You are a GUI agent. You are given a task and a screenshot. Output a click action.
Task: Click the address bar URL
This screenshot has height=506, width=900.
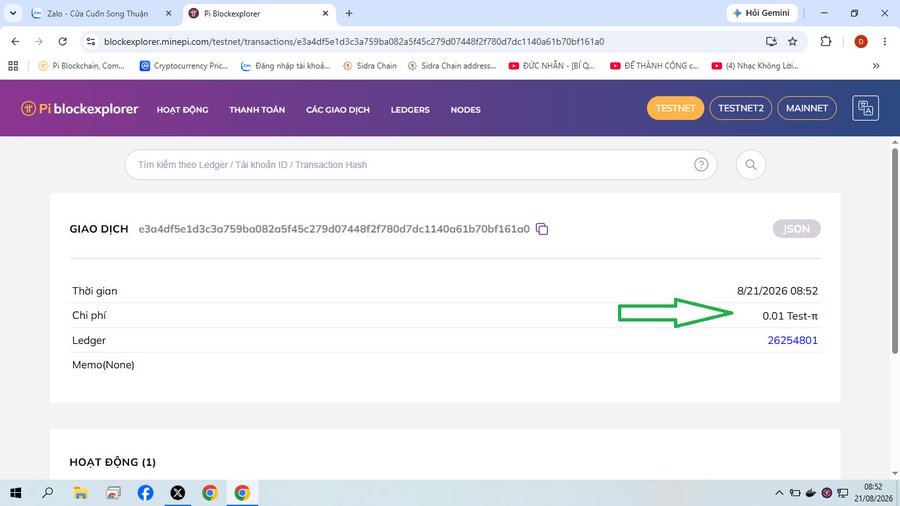[354, 41]
